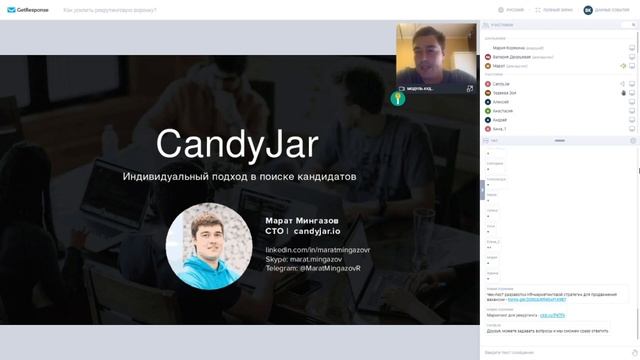Click the screen icon in the Анастасия row

click(632, 111)
